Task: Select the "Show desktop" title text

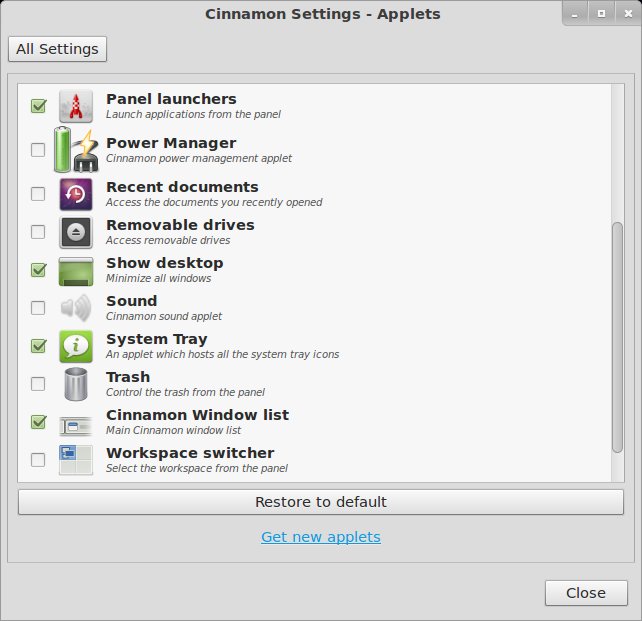Action: click(165, 263)
